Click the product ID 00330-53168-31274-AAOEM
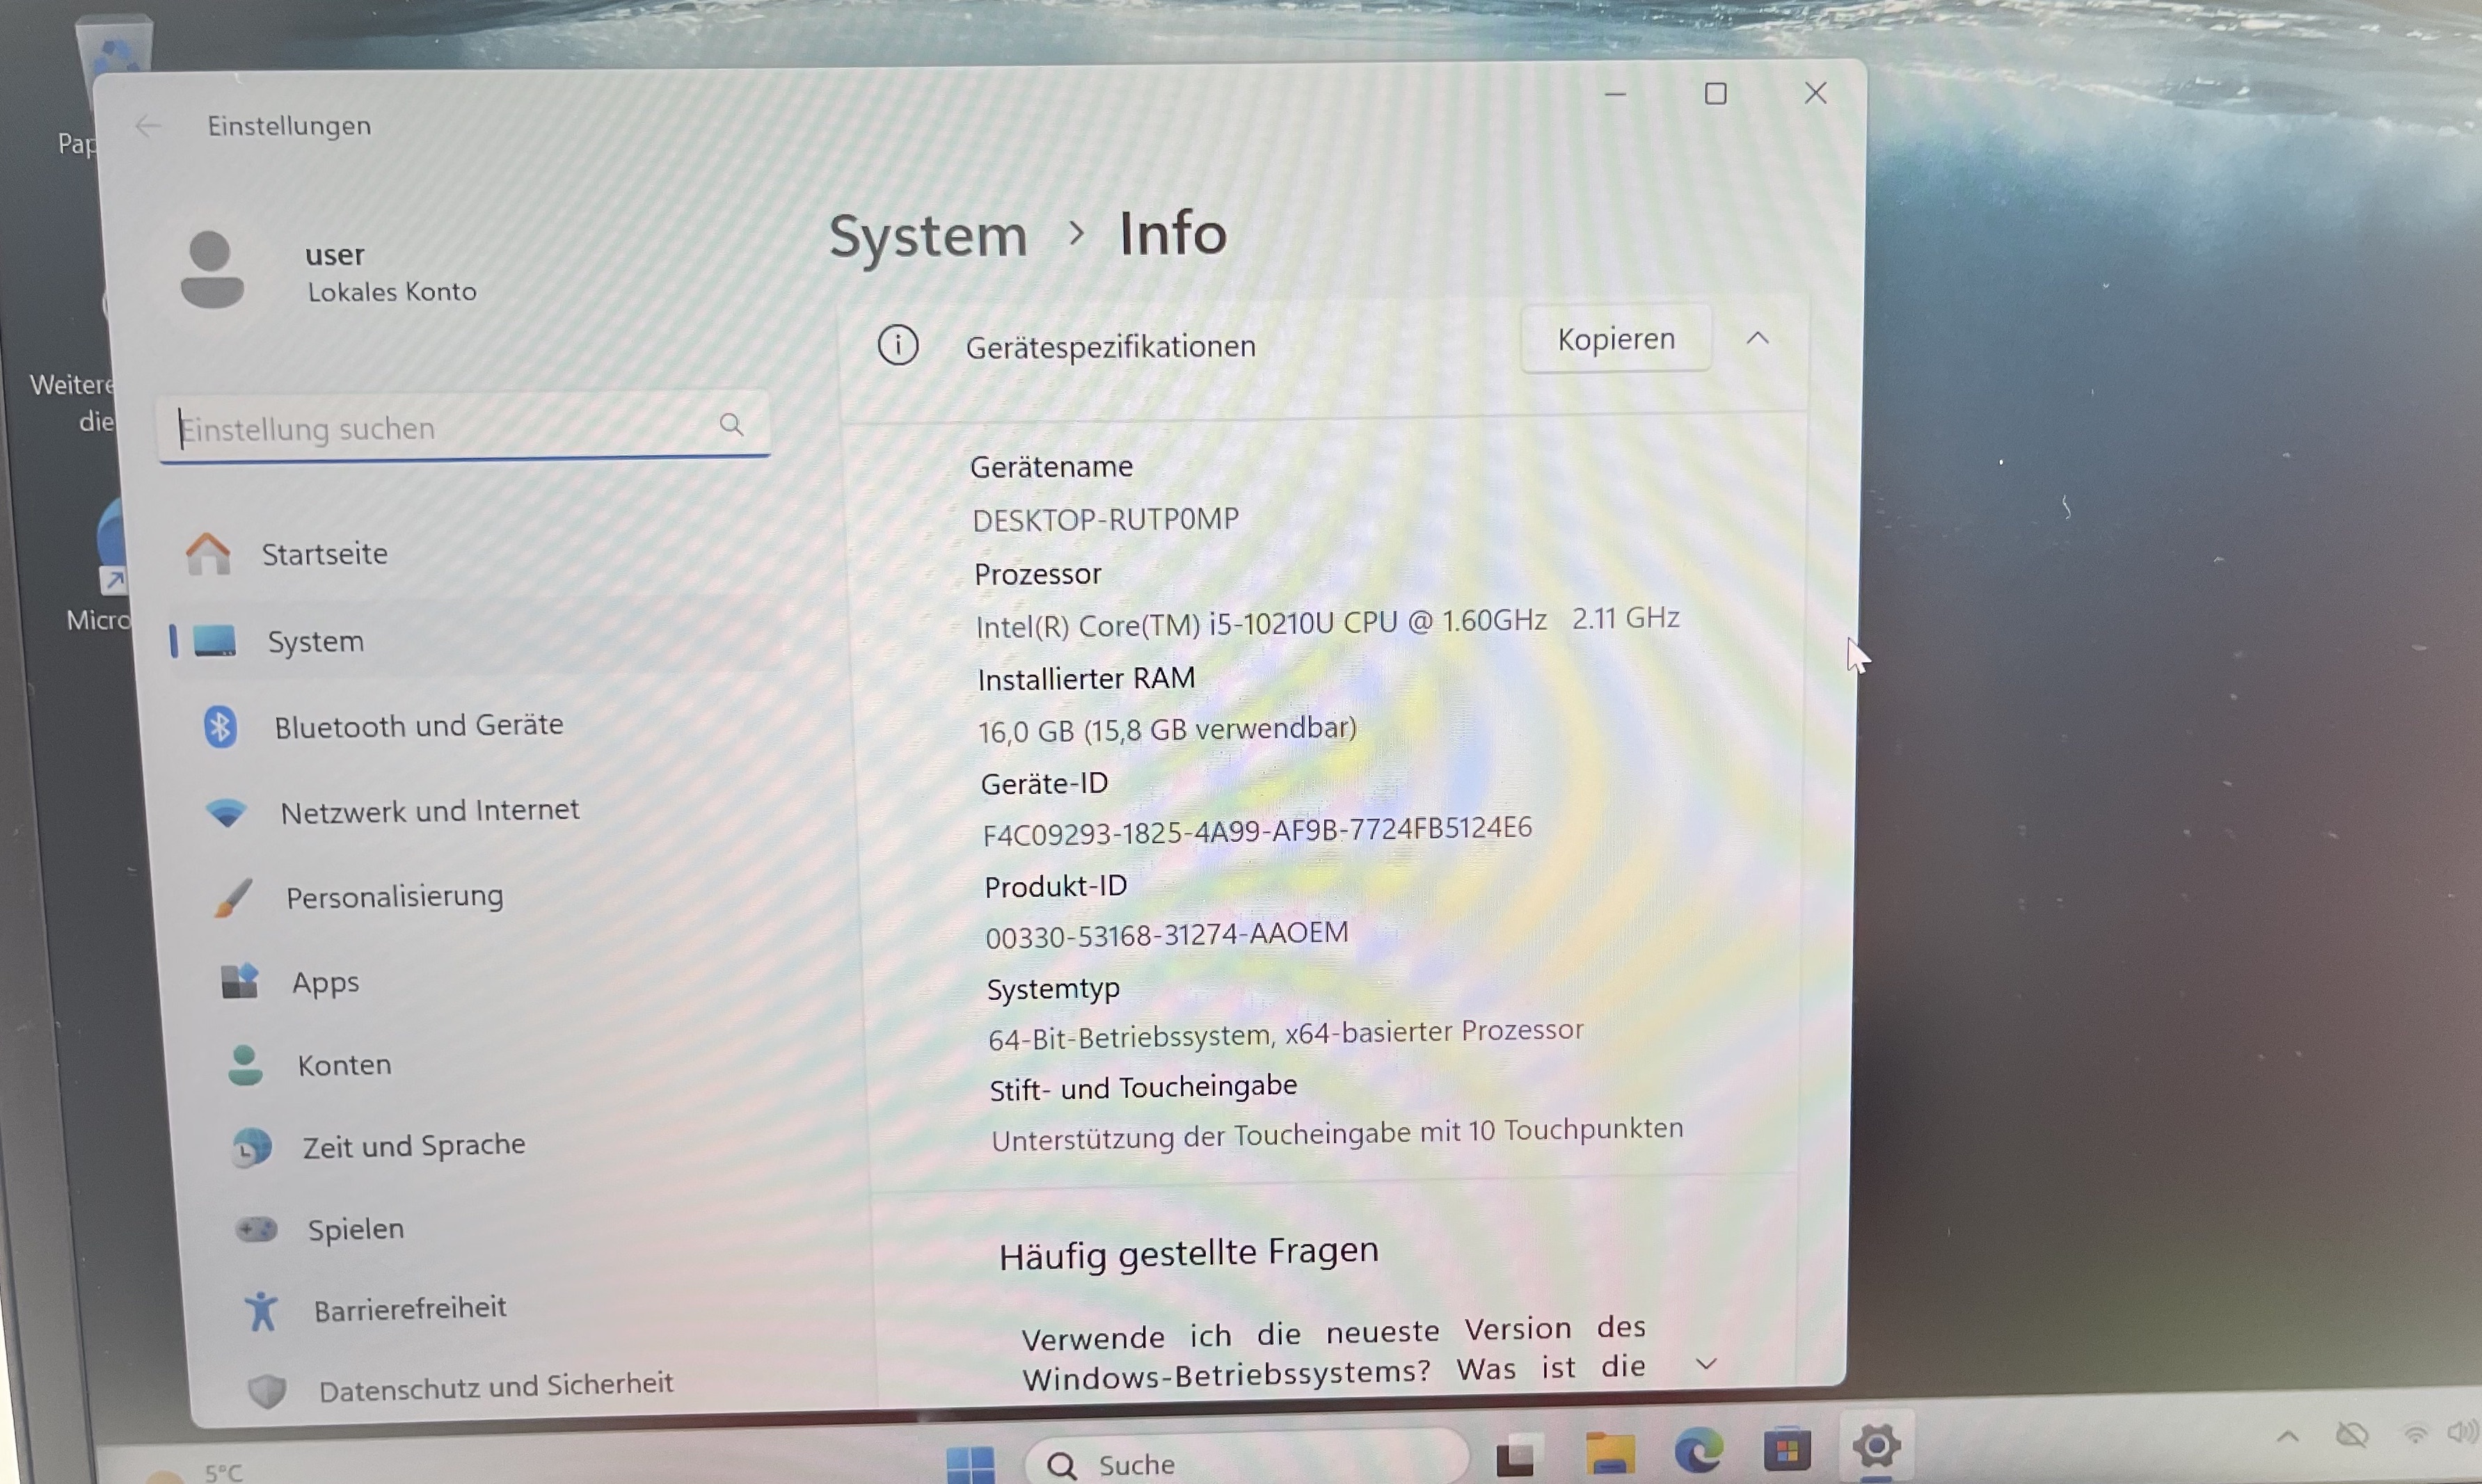The height and width of the screenshot is (1484, 2482). tap(1166, 935)
